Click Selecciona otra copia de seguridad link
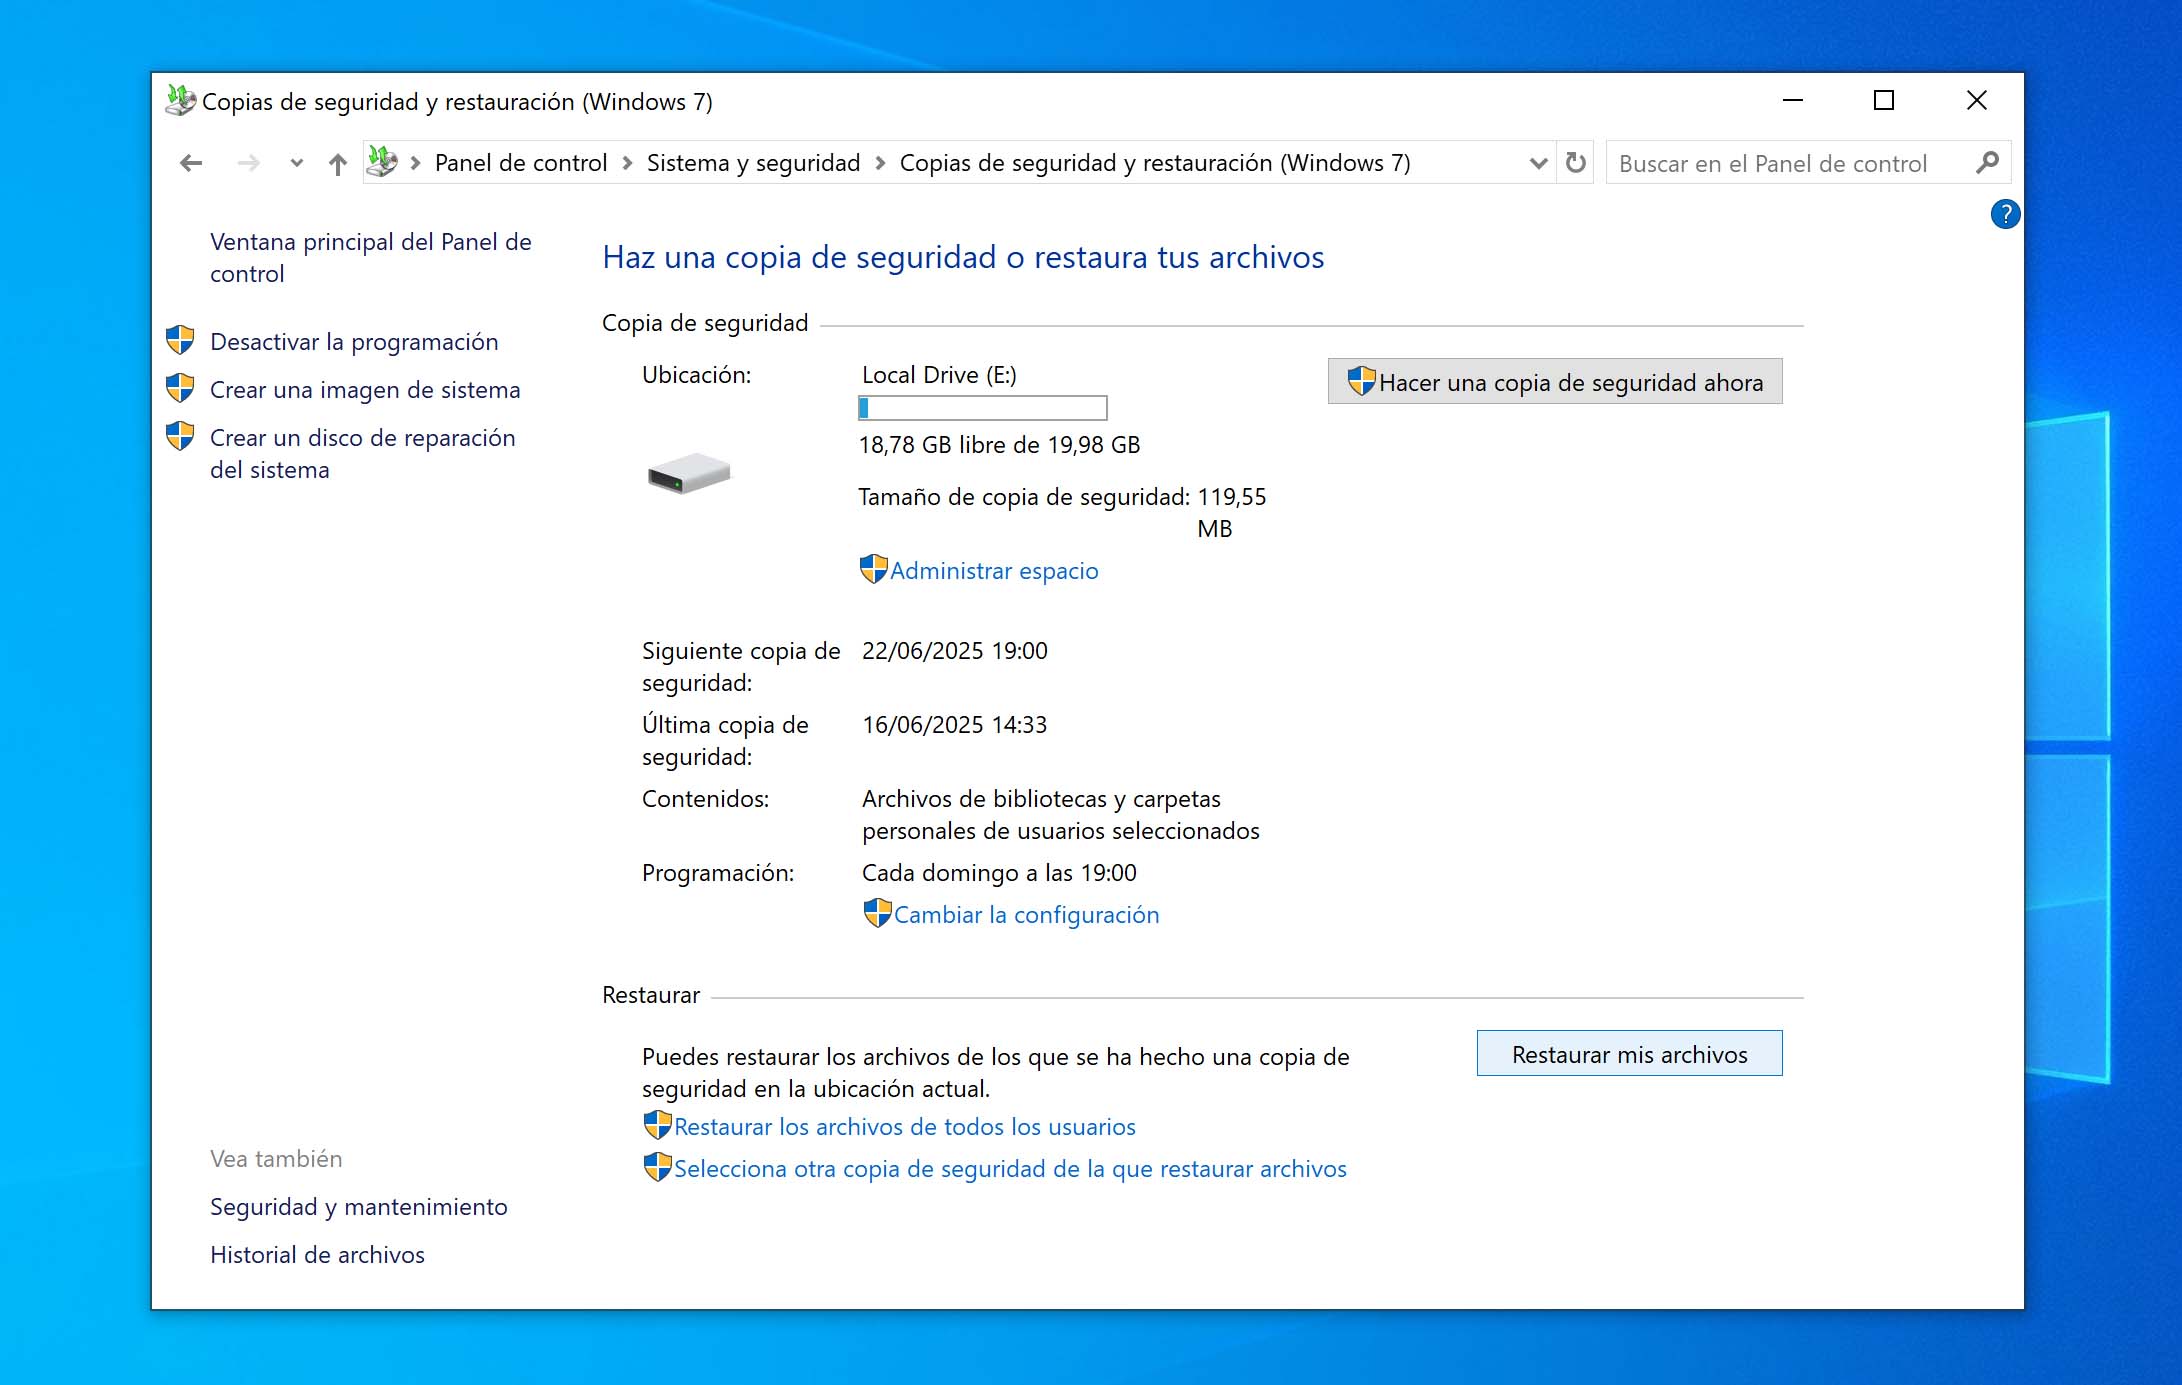 point(1010,1169)
